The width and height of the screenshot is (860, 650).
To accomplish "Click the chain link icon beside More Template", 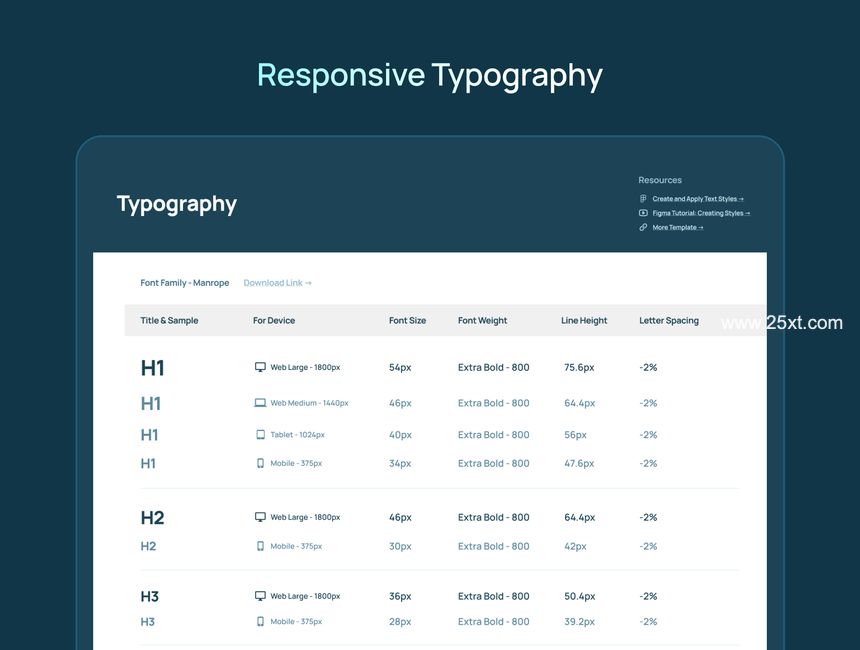I will [x=643, y=227].
